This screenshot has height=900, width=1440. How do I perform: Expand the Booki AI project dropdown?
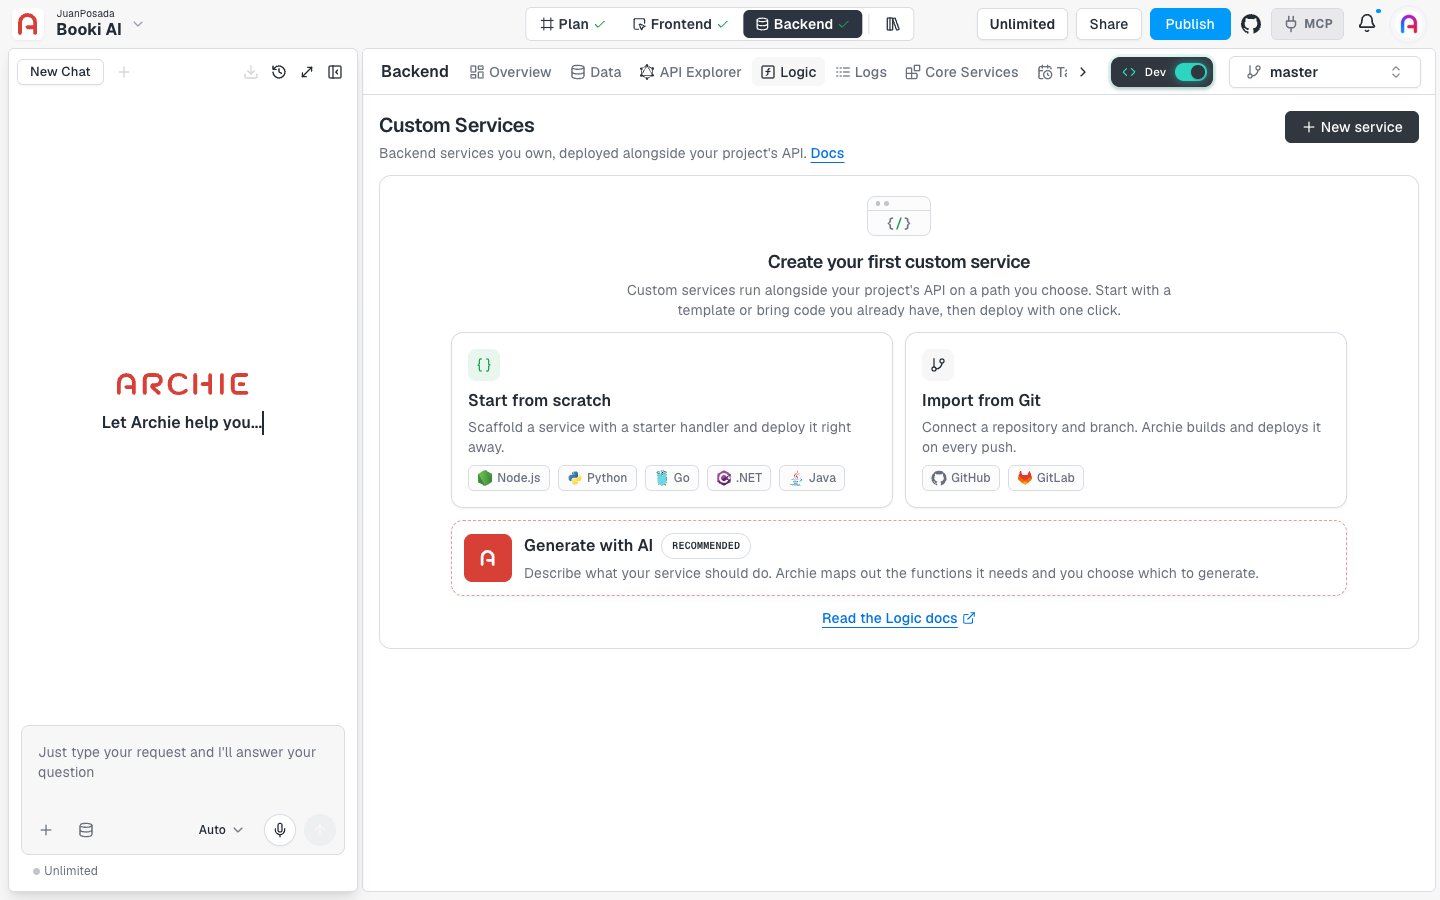coord(138,24)
